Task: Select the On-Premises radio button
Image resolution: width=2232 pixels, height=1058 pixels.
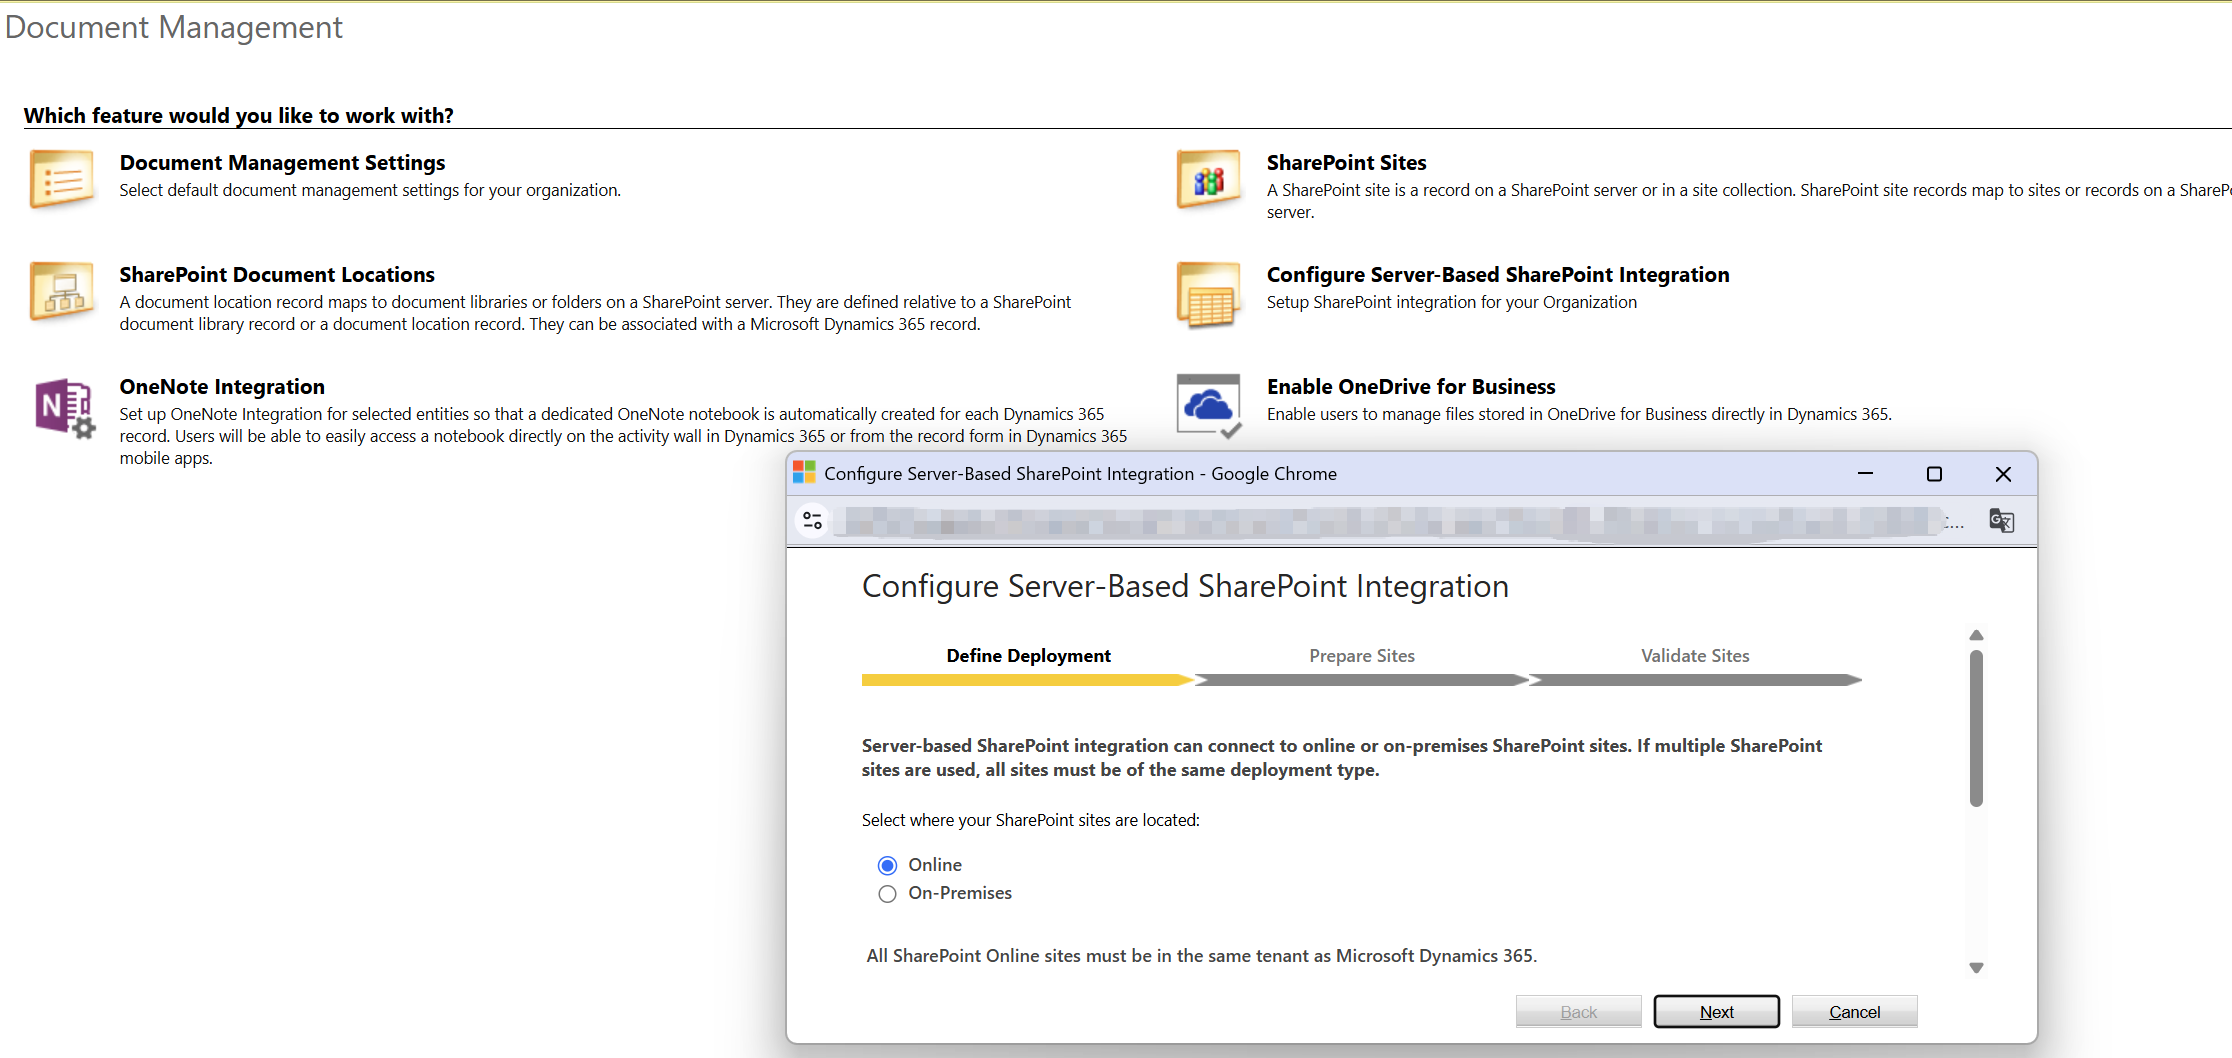Action: click(x=887, y=894)
